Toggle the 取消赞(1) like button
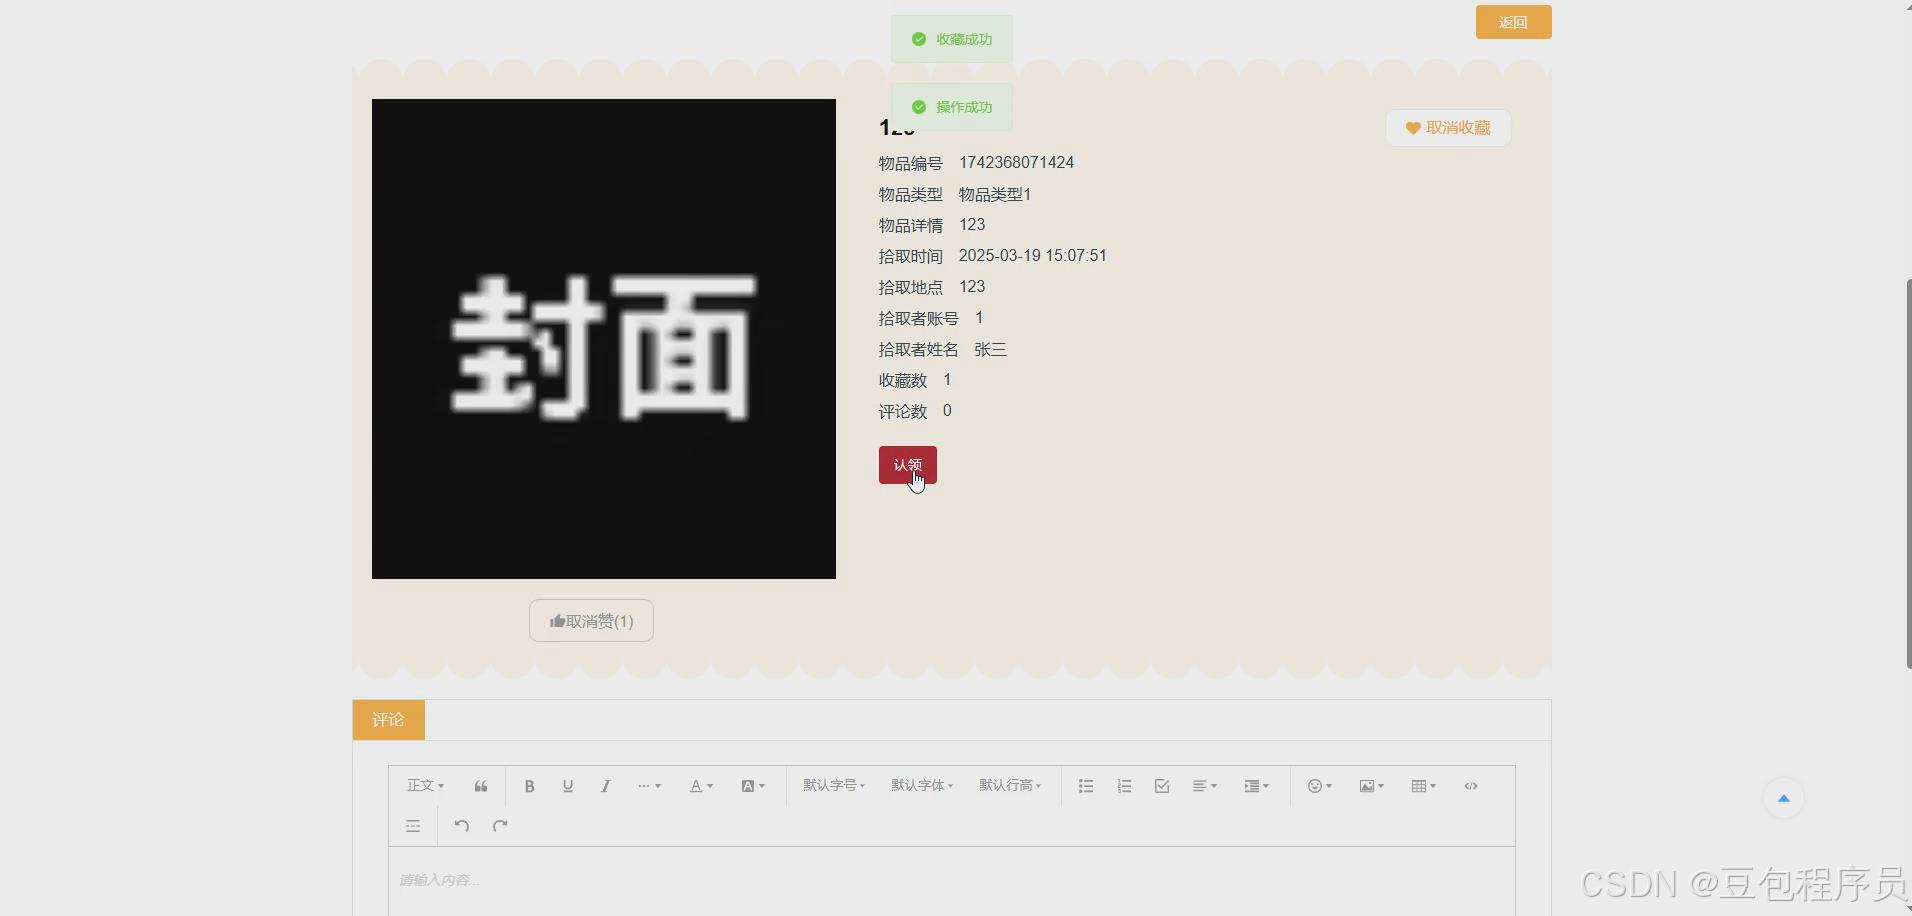 (x=590, y=620)
